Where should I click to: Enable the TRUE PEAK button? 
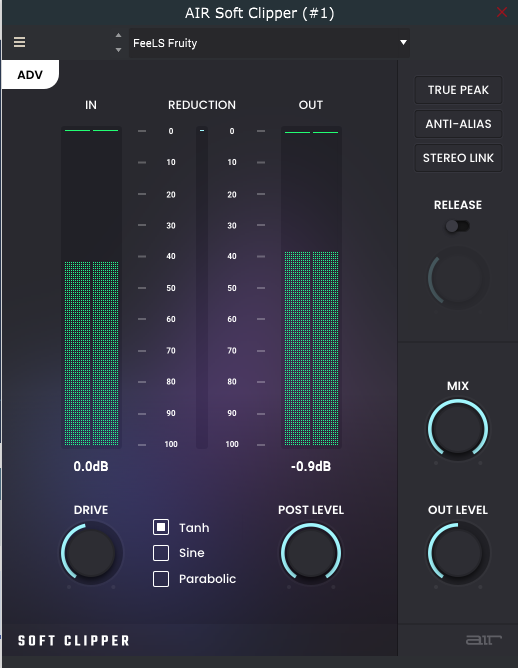pos(458,90)
